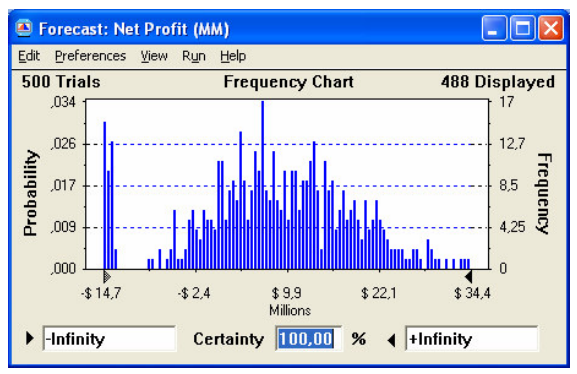Click the 'Probability' axis label

31,193
